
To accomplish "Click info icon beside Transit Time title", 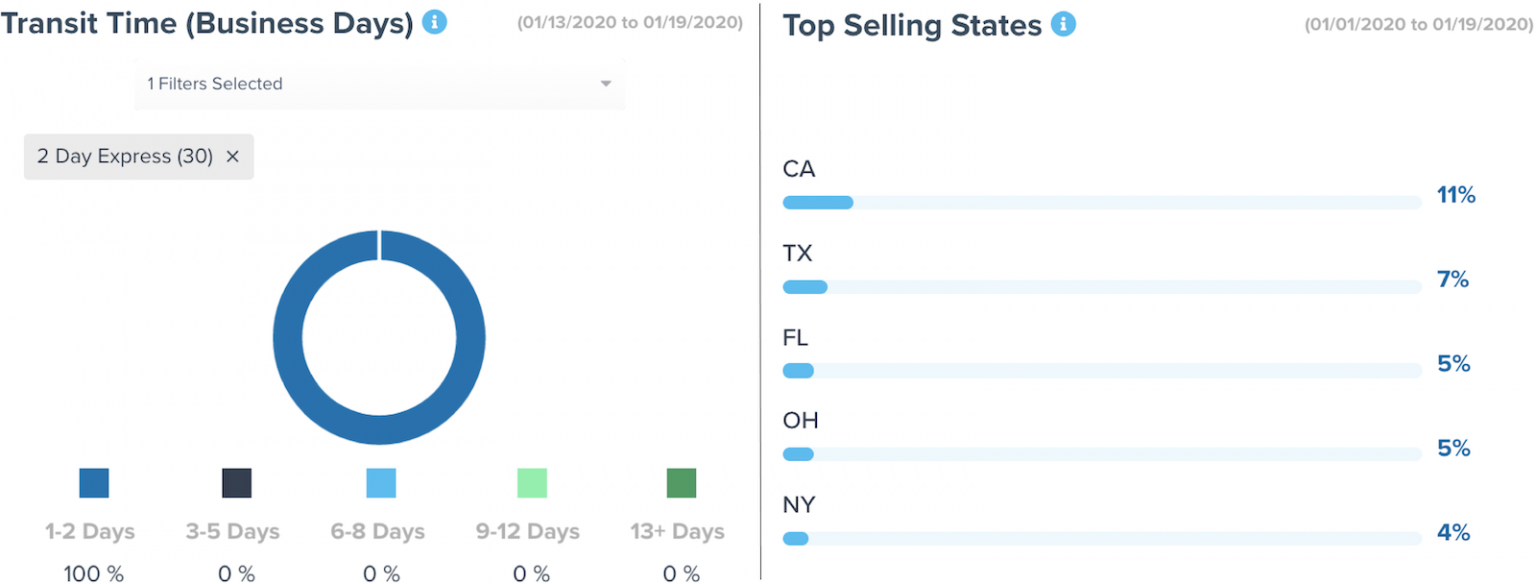I will (x=434, y=22).
